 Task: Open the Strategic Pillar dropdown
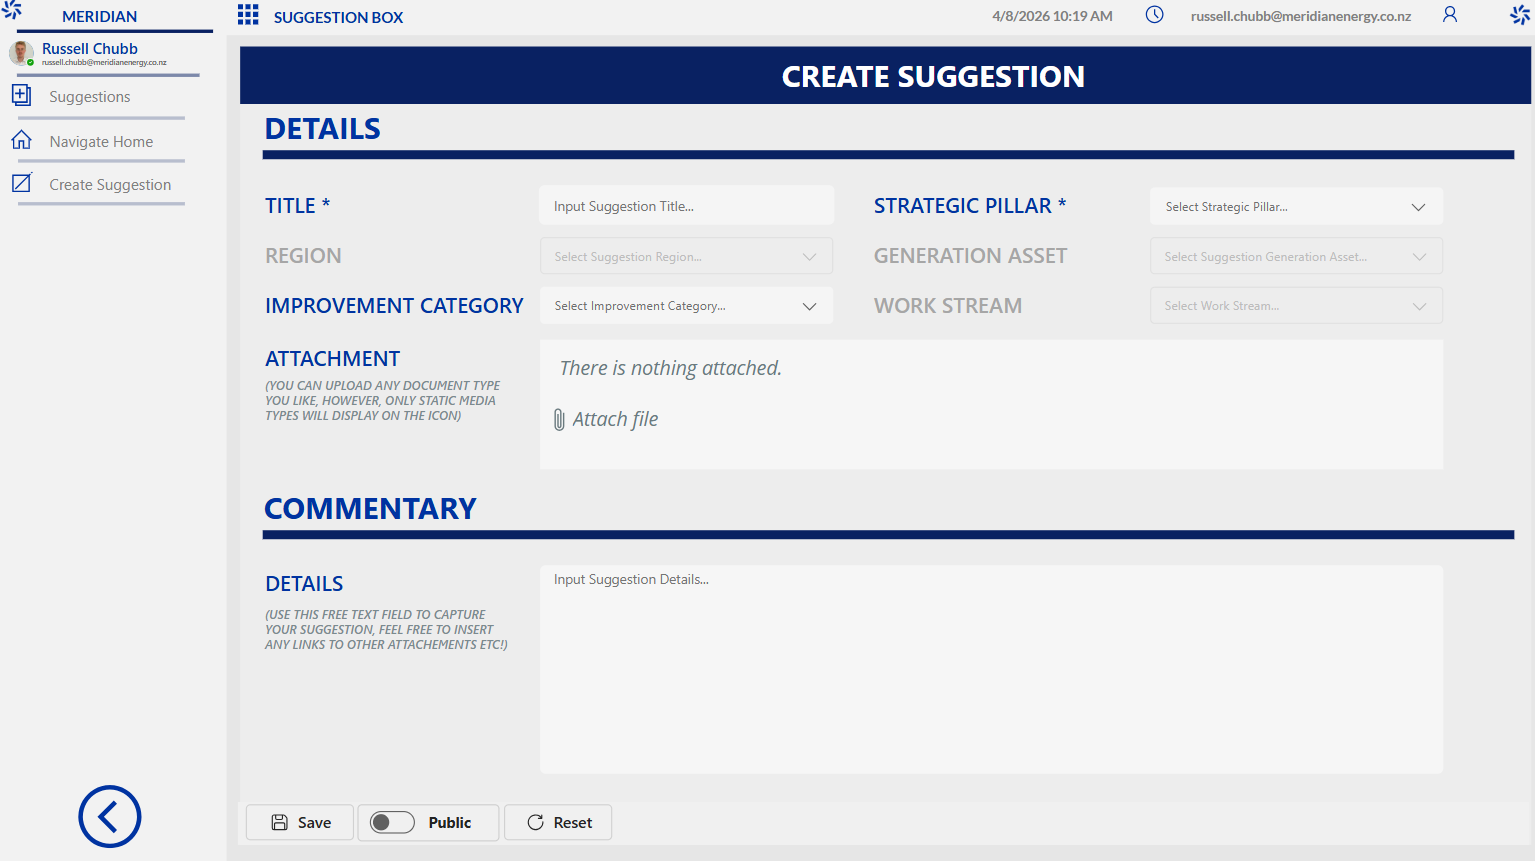[1296, 207]
